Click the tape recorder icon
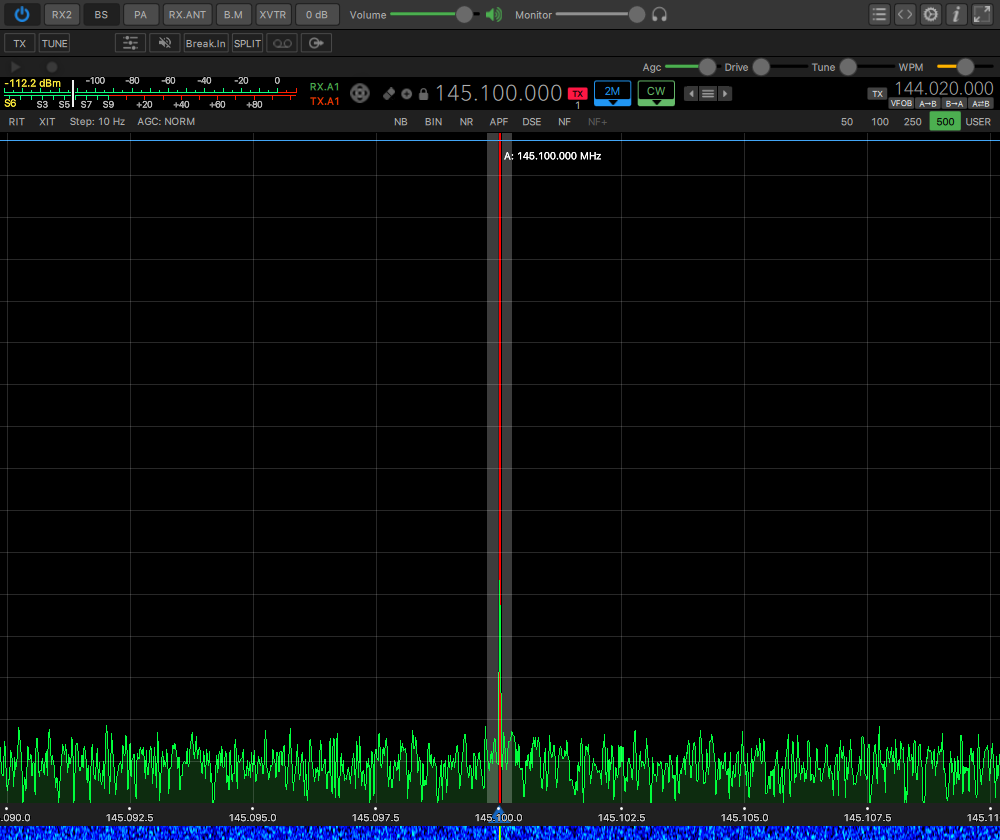This screenshot has height=840, width=1000. (x=282, y=43)
